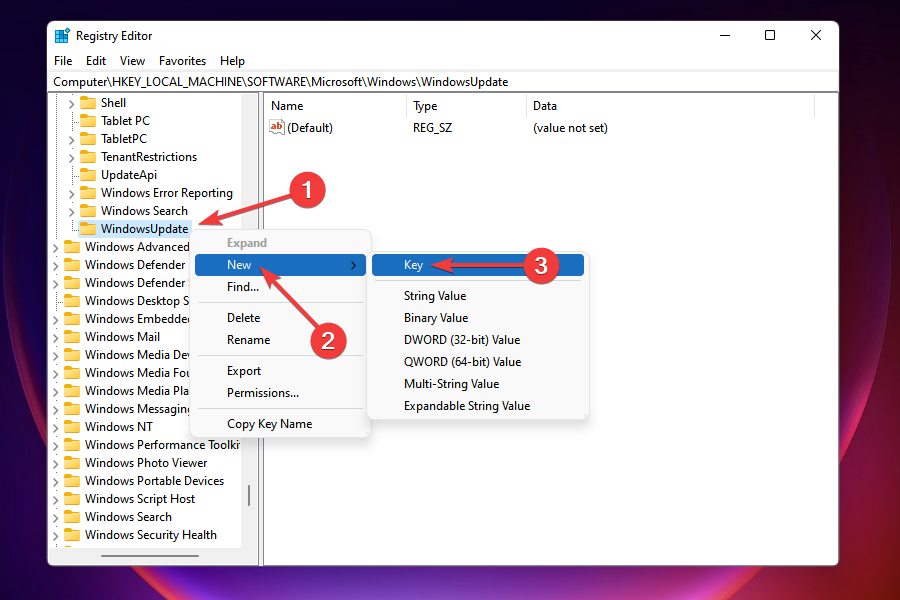Sort by the Type column header
This screenshot has width=900, height=600.
click(x=466, y=106)
